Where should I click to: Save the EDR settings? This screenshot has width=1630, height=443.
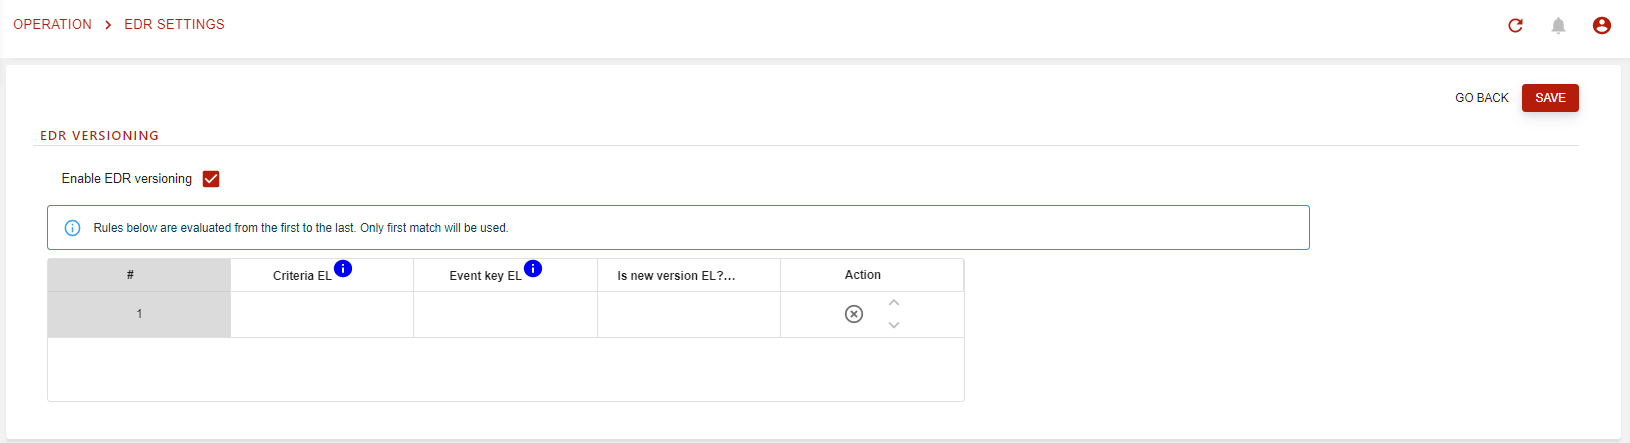coord(1550,98)
